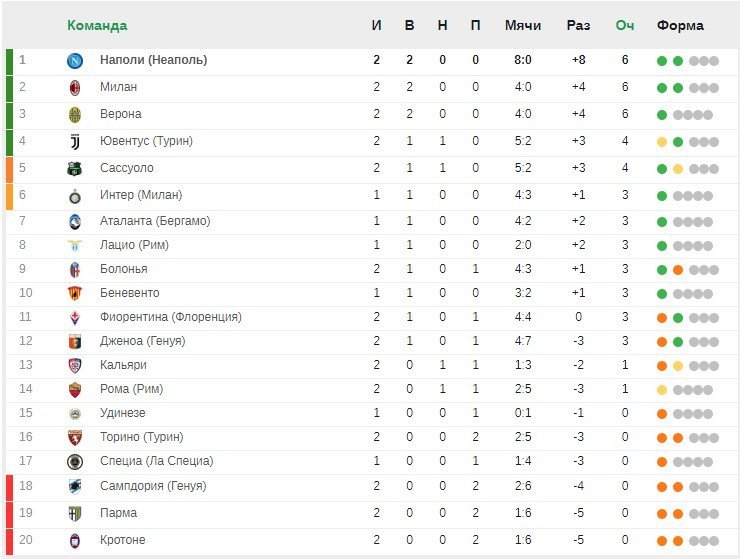The image size is (740, 559).
Task: Open the Кротоне team link
Action: pyautogui.click(x=122, y=540)
